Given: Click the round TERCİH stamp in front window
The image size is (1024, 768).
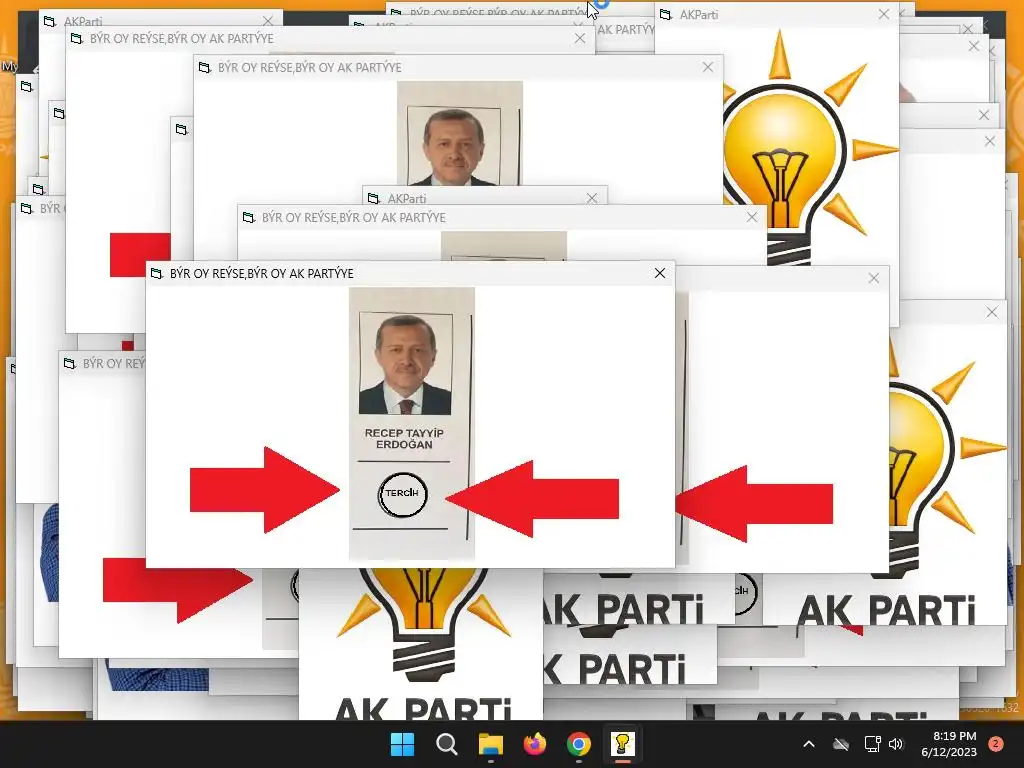Looking at the screenshot, I should pos(402,494).
